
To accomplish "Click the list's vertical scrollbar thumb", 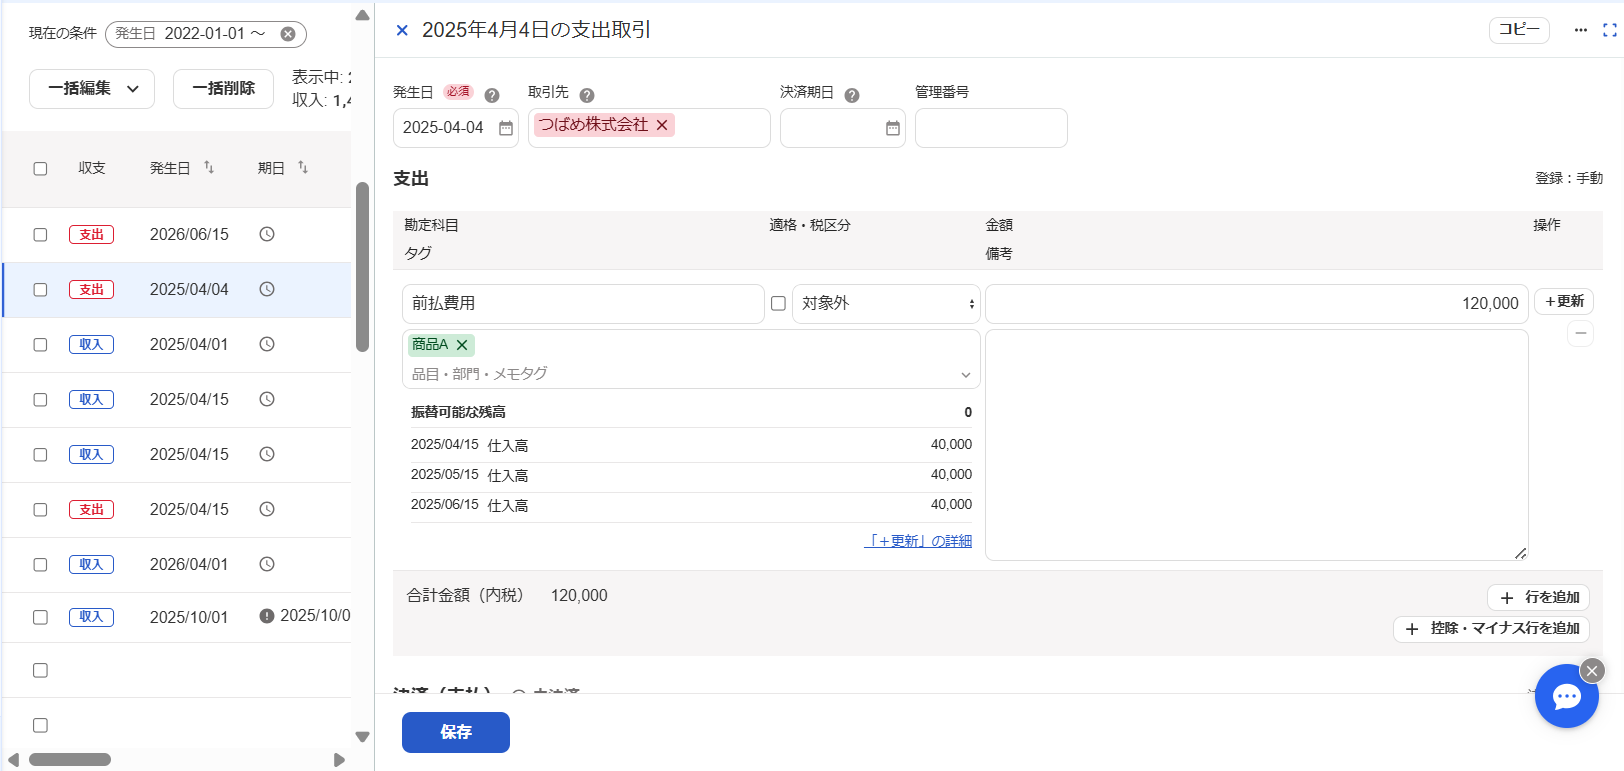I will click(362, 267).
